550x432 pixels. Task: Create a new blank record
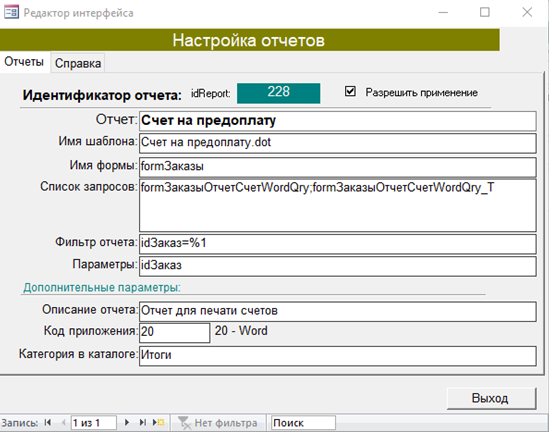[158, 423]
